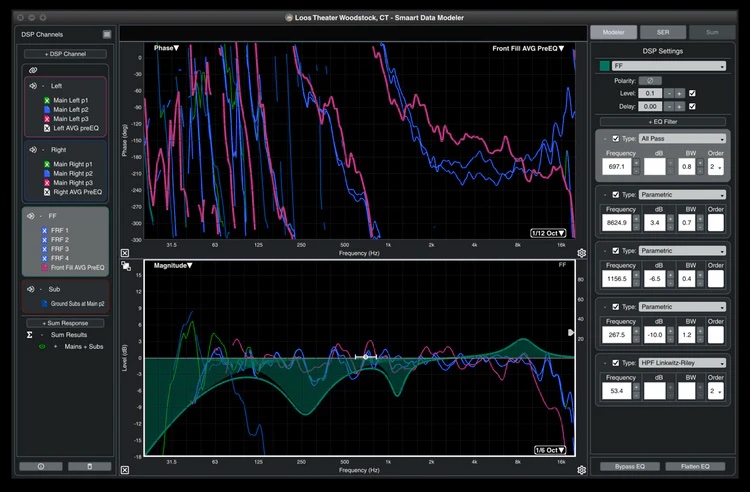750x492 pixels.
Task: Open magnitude plot settings gear
Action: coord(582,469)
